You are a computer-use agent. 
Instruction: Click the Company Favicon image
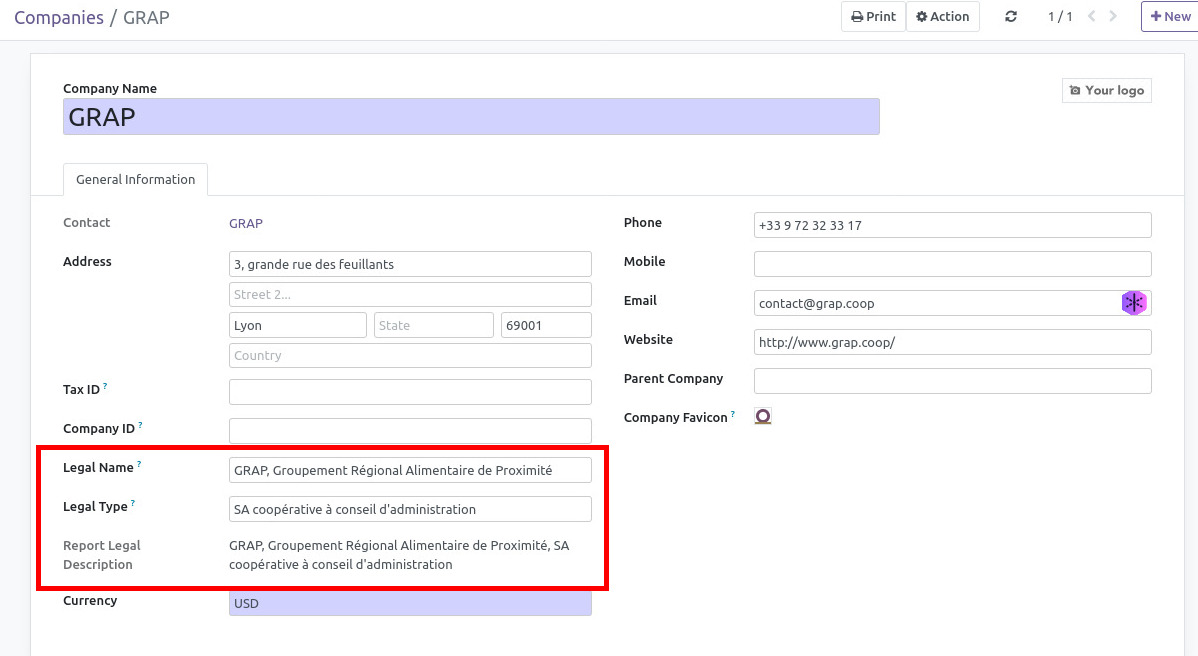pos(763,415)
